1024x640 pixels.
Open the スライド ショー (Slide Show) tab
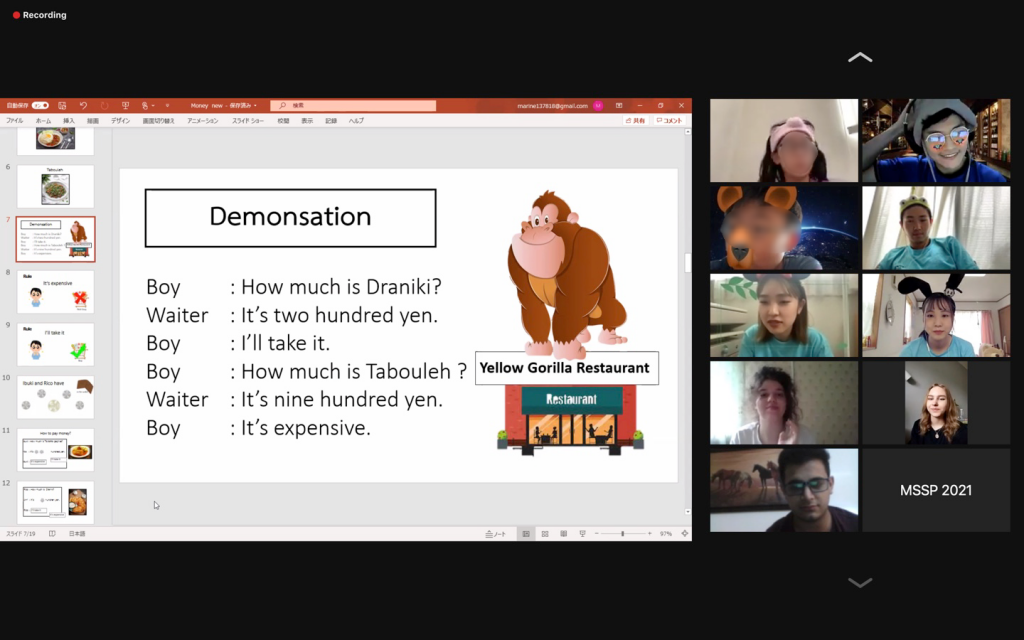[x=248, y=121]
